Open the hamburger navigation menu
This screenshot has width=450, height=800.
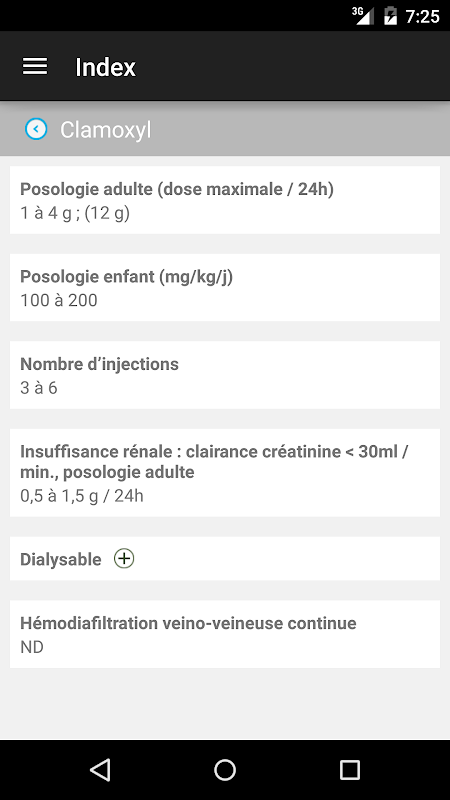(x=35, y=66)
